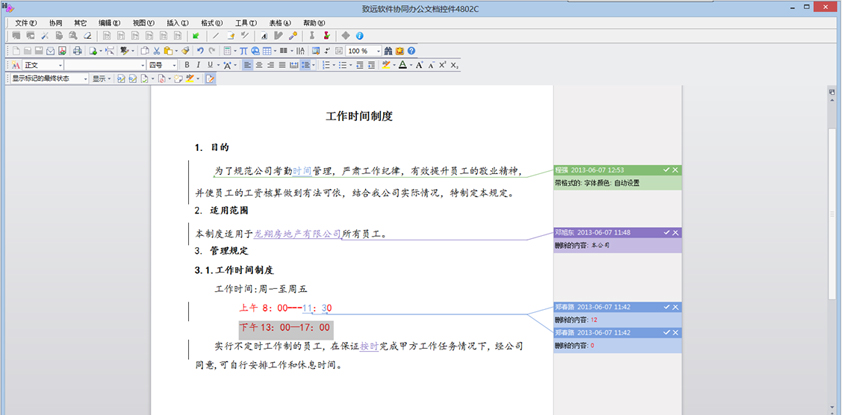Screen dimensions: 842x415
Task: Open Find with the binoculars icon
Action: point(388,51)
